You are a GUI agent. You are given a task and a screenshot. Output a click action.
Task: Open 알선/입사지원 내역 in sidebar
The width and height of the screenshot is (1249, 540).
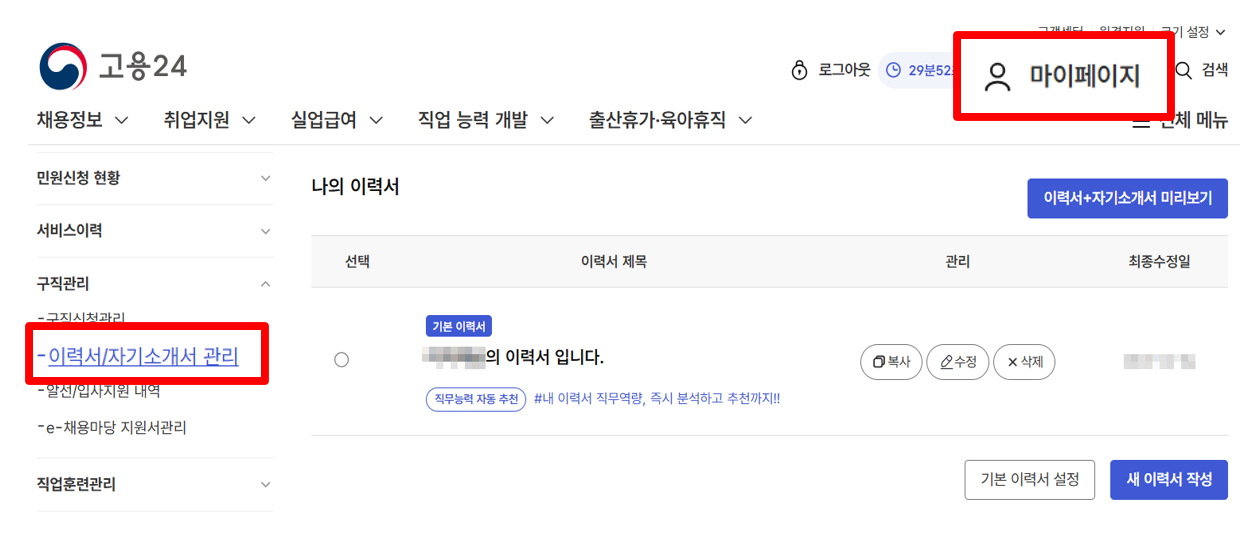(x=104, y=391)
